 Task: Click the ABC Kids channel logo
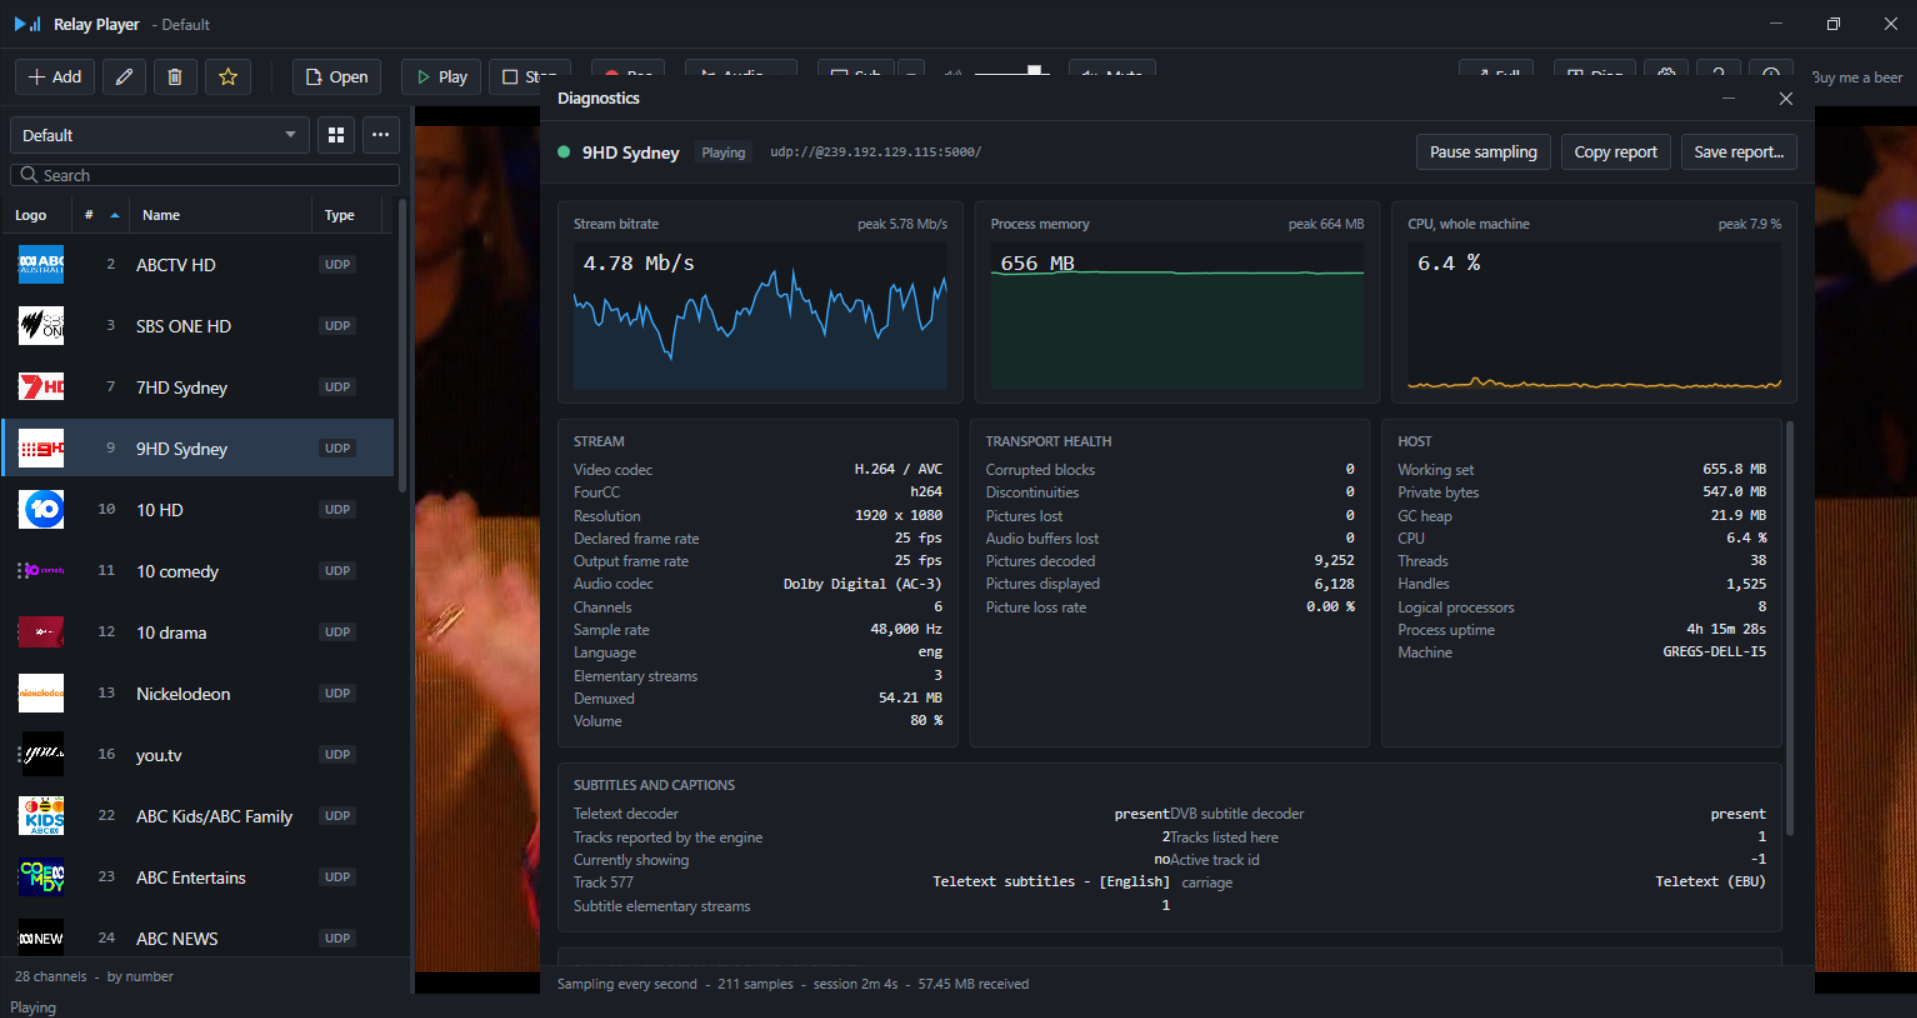pyautogui.click(x=41, y=816)
